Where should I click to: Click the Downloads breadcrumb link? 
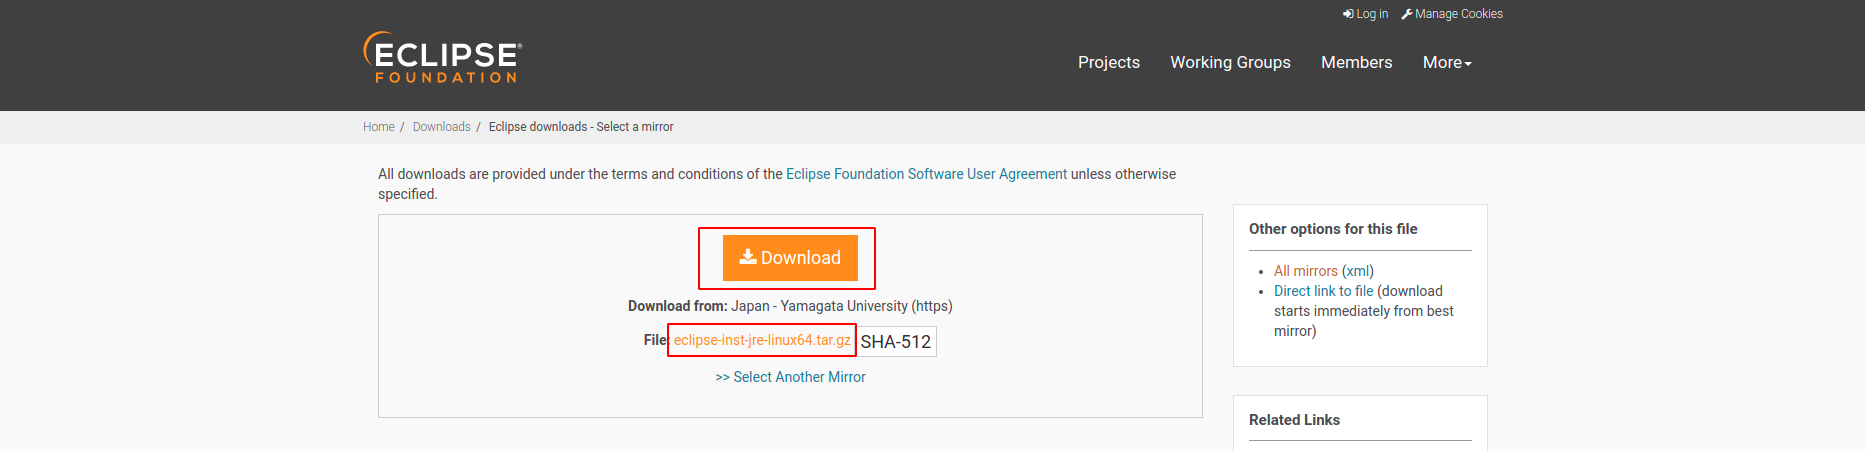[441, 127]
